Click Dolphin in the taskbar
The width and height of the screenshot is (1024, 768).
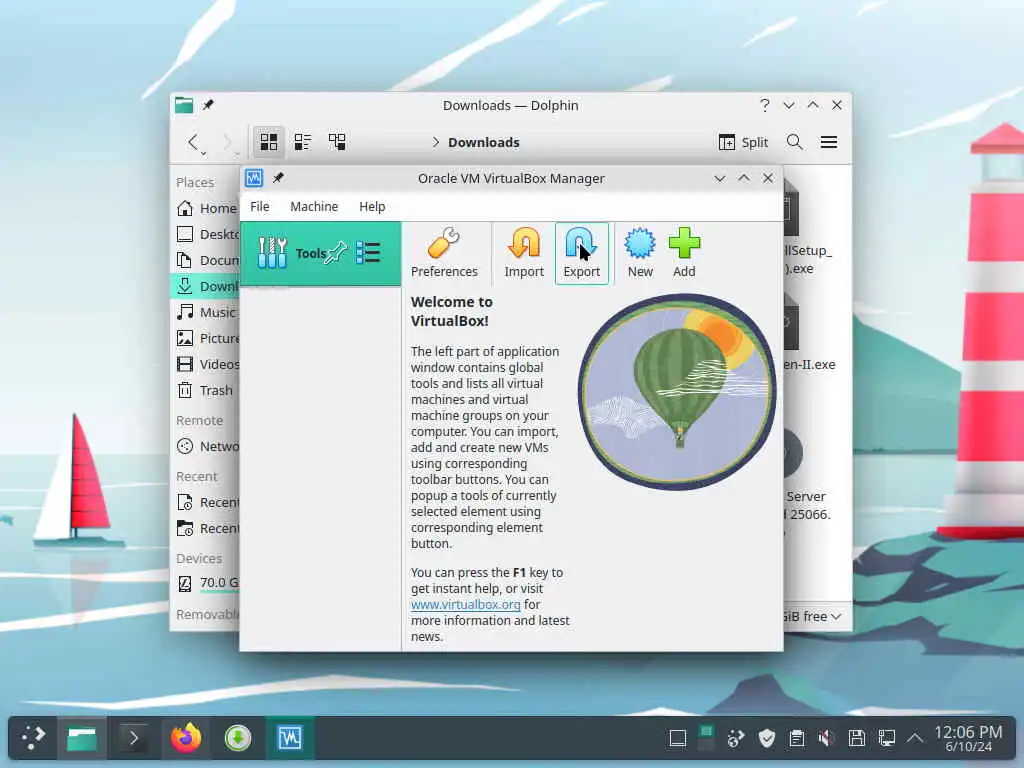tap(82, 738)
